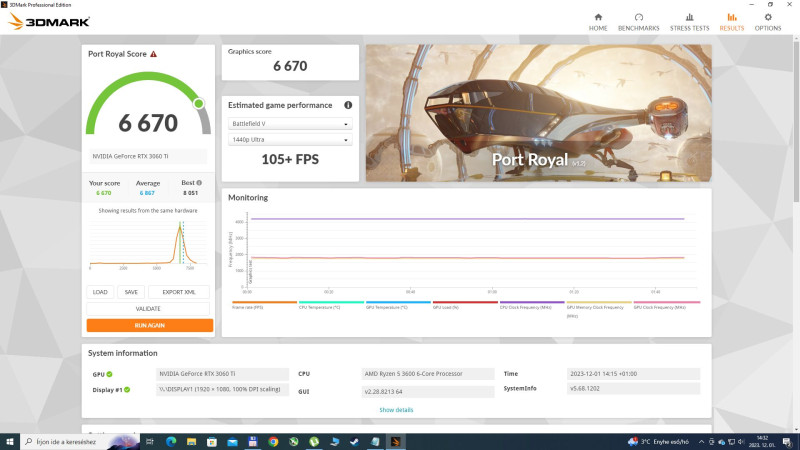Click the Your score value 6 670
The height and width of the screenshot is (450, 800).
point(104,193)
